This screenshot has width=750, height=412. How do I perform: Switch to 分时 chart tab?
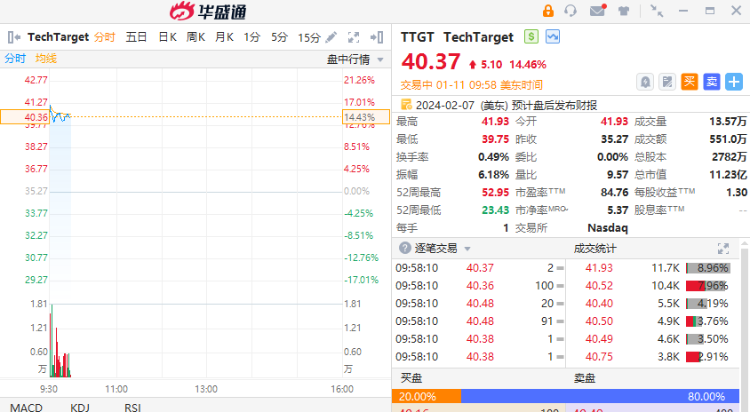[x=104, y=37]
